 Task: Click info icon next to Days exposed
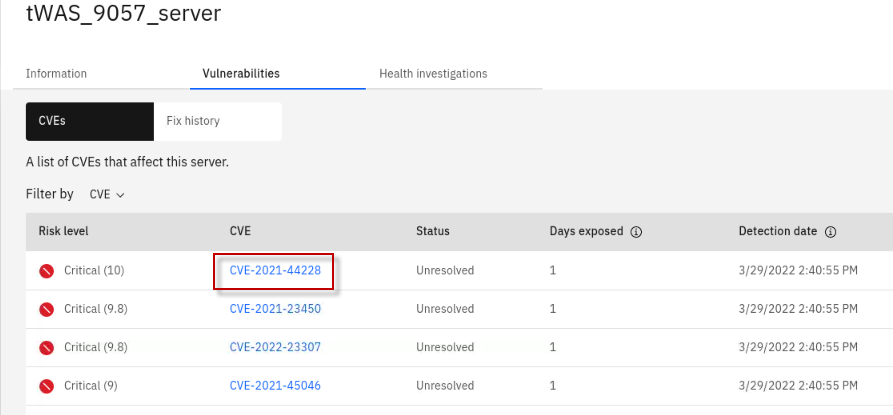[636, 232]
